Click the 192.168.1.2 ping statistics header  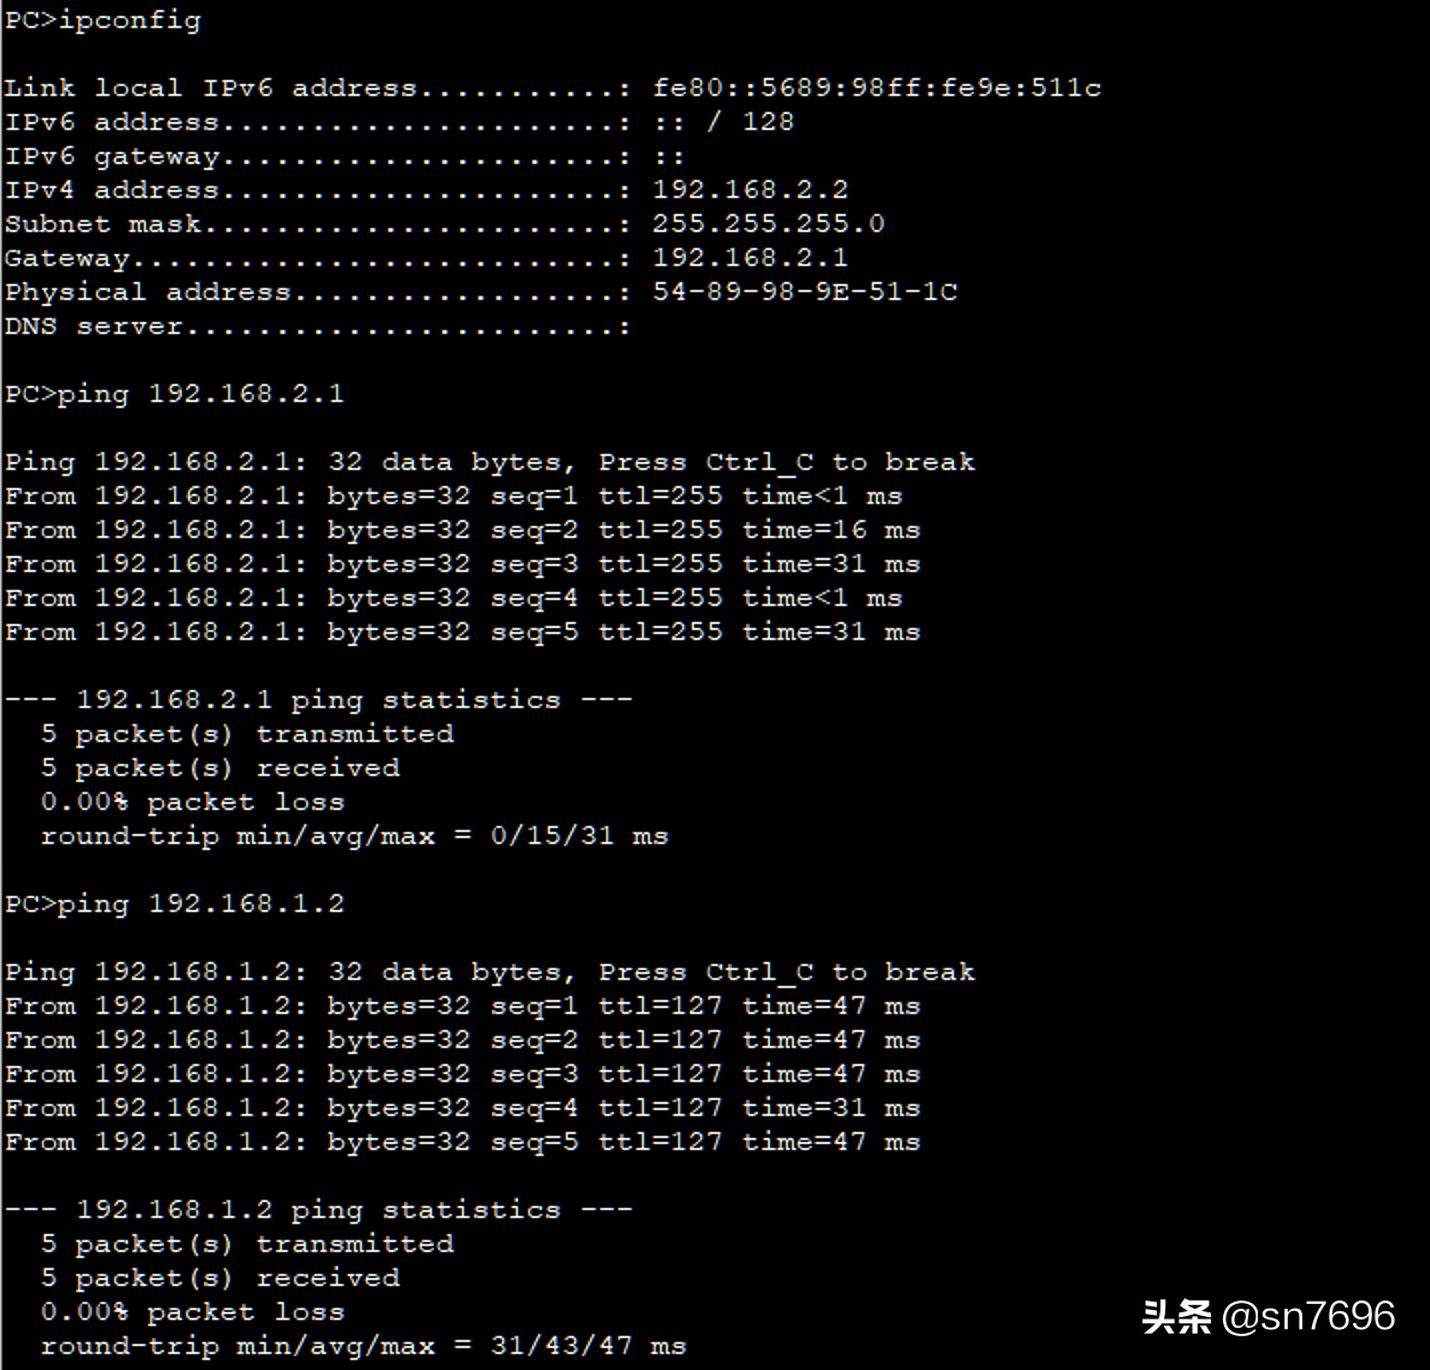(318, 1210)
